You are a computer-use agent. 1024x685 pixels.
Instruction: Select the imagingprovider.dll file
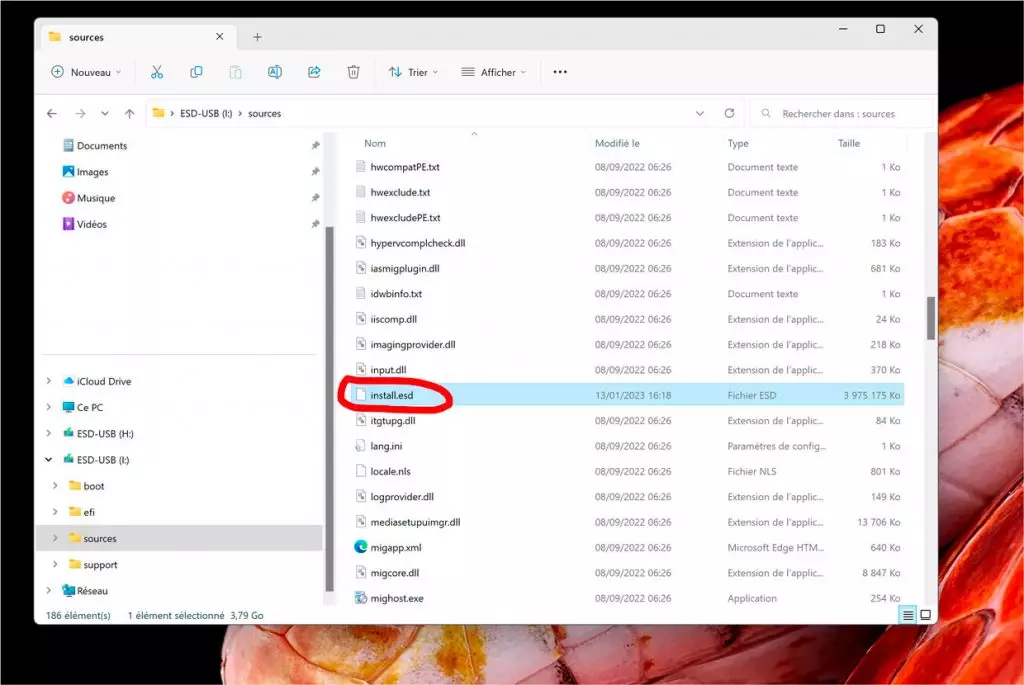click(628, 344)
